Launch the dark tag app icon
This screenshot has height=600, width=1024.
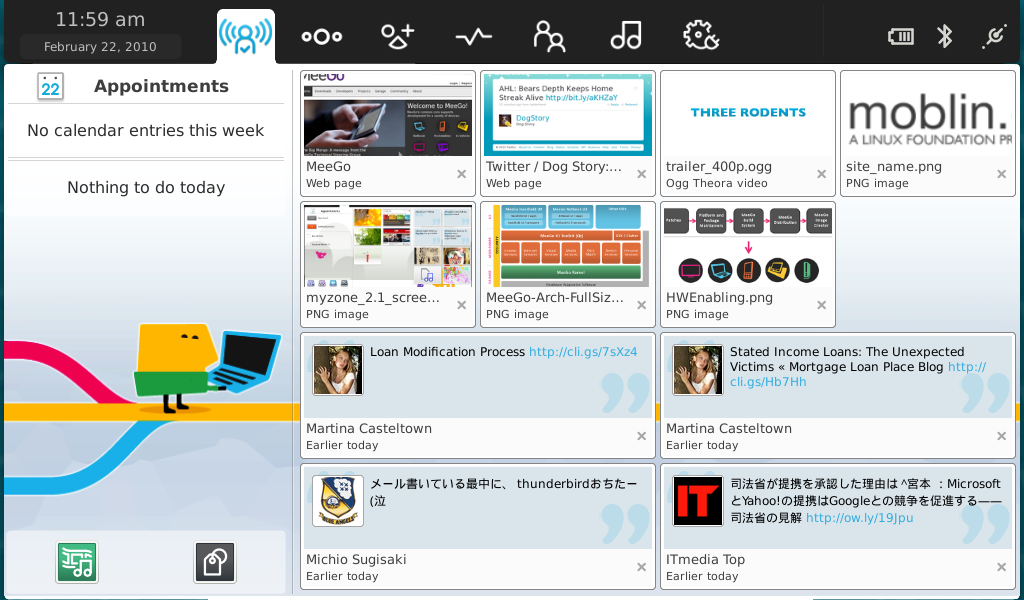[215, 562]
